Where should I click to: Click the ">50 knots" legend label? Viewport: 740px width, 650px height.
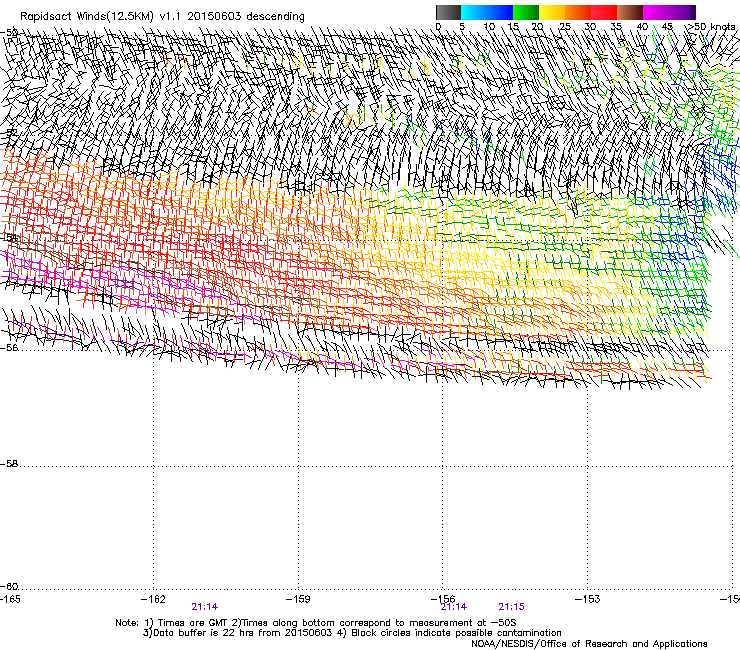pos(711,26)
